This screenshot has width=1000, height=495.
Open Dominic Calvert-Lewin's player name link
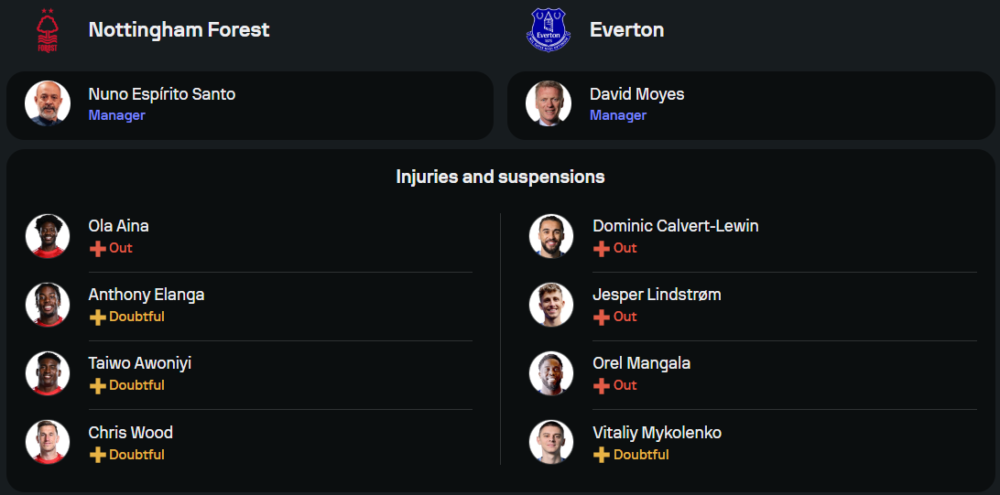tap(676, 226)
